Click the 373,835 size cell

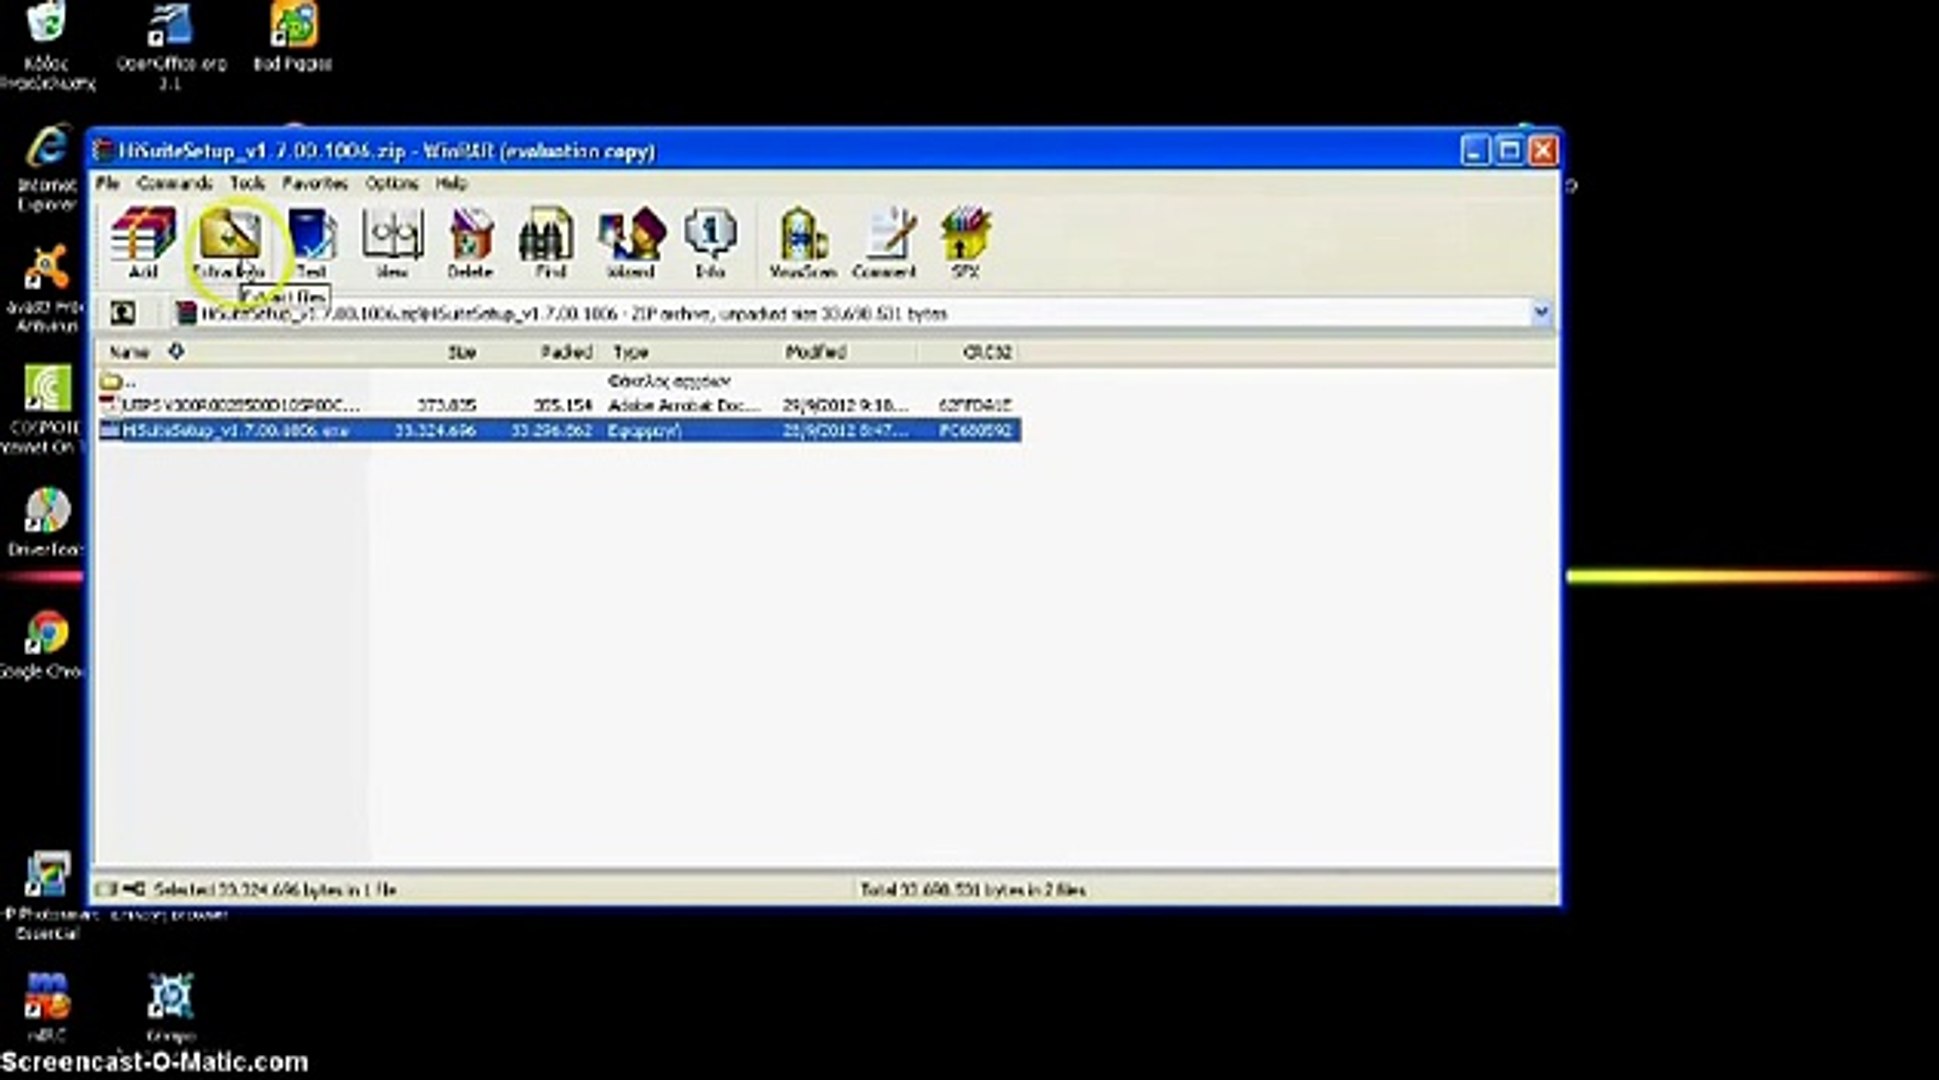tap(446, 405)
